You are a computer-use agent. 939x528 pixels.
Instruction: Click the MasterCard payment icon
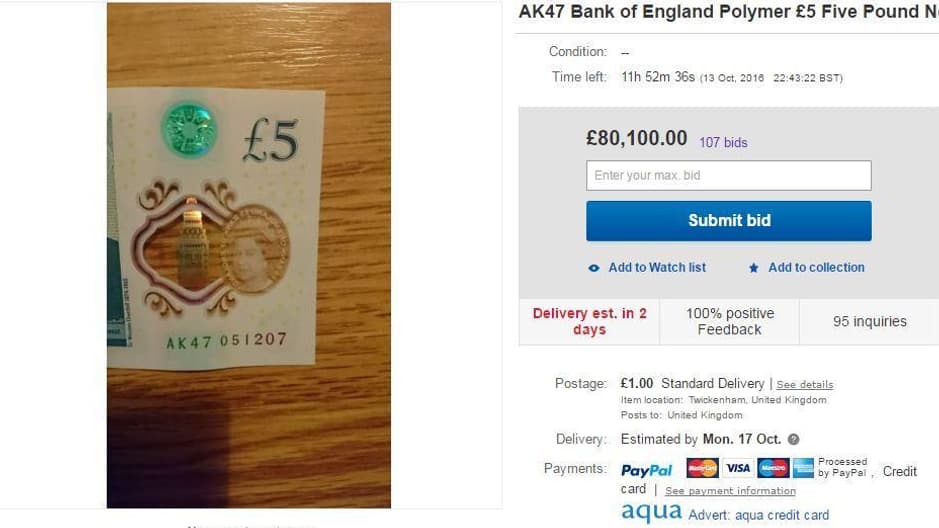[x=702, y=468]
